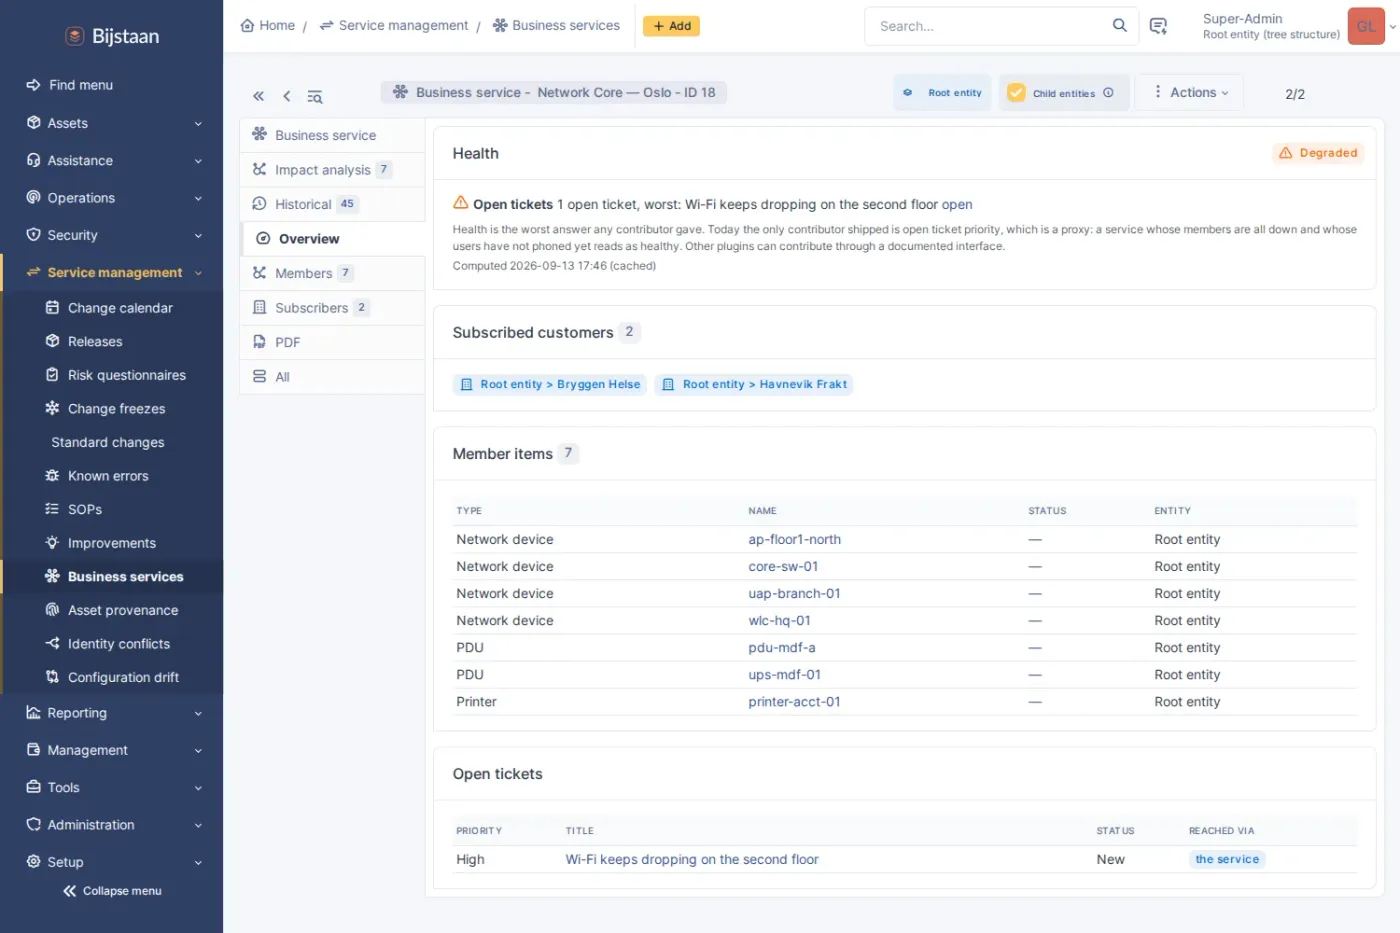Click the Child entities info icon
1400x933 pixels.
1108,93
